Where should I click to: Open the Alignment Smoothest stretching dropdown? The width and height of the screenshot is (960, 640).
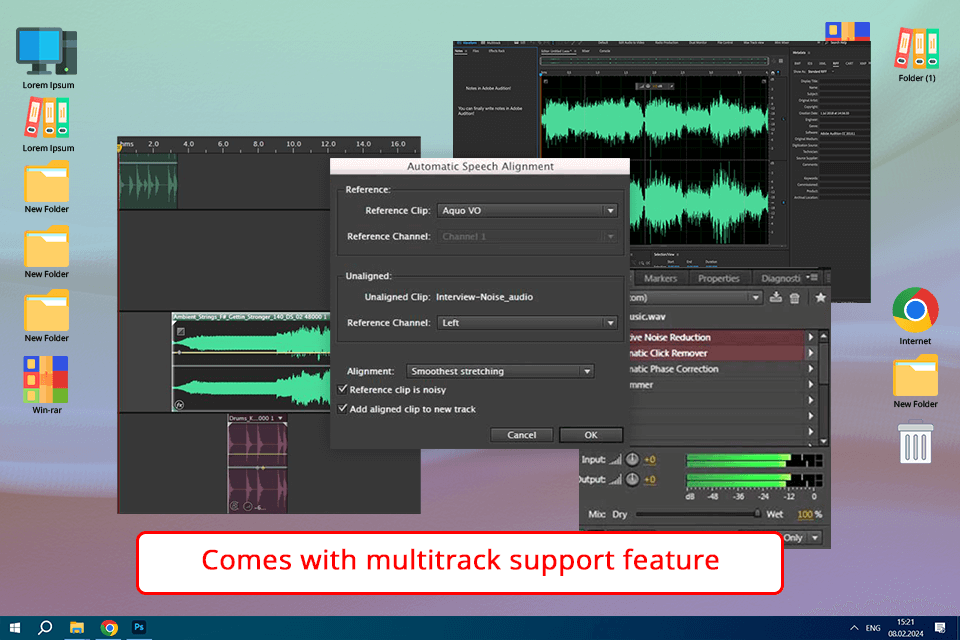[x=500, y=371]
